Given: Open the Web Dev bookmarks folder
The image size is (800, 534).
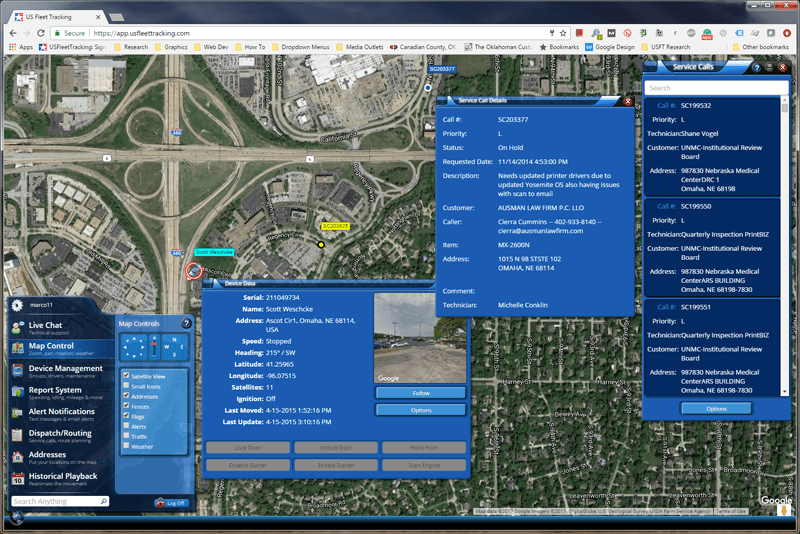Looking at the screenshot, I should click(x=211, y=47).
